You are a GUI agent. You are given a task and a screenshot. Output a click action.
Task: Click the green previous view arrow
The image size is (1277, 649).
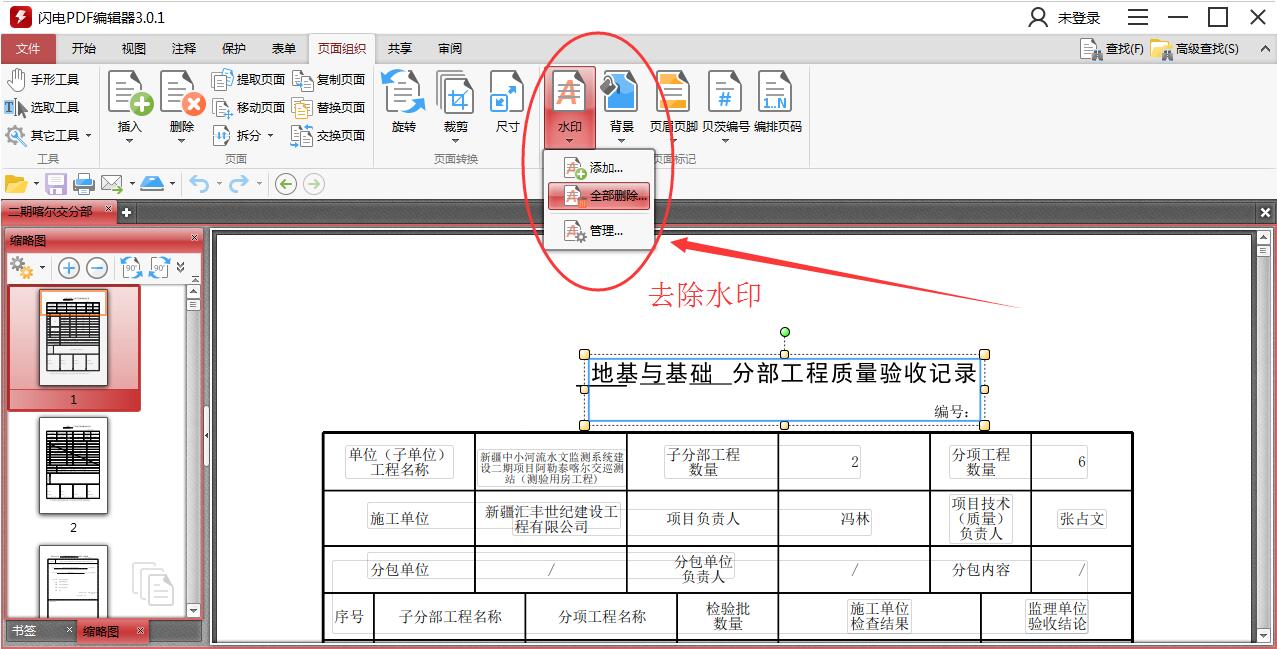[287, 184]
